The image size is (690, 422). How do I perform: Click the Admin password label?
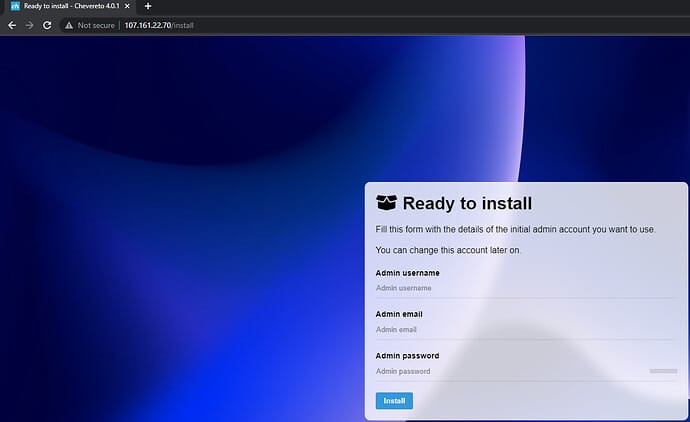[x=407, y=356]
